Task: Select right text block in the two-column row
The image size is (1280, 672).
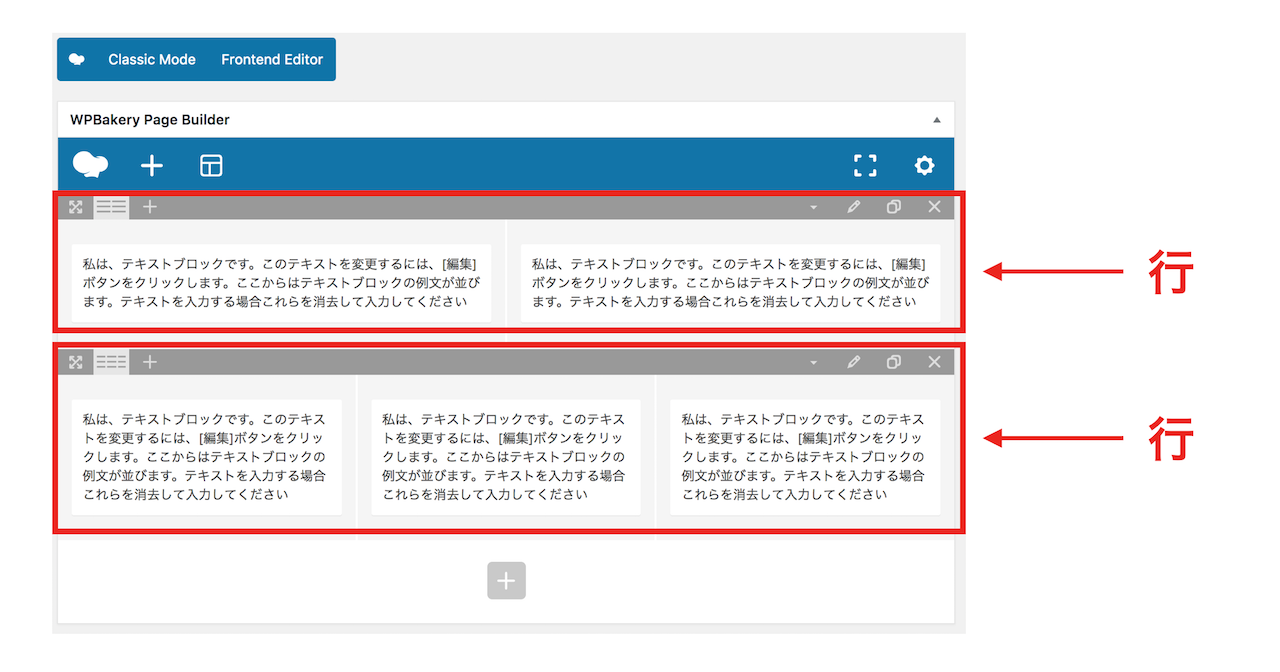Action: (x=730, y=283)
